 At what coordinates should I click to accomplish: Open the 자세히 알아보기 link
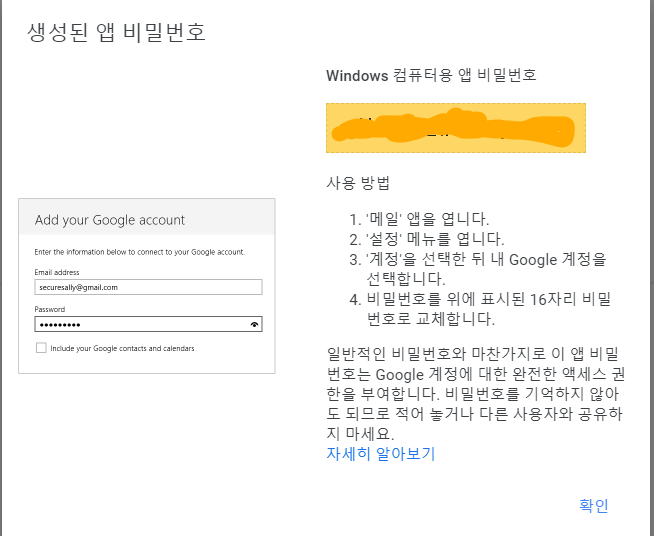pos(381,454)
